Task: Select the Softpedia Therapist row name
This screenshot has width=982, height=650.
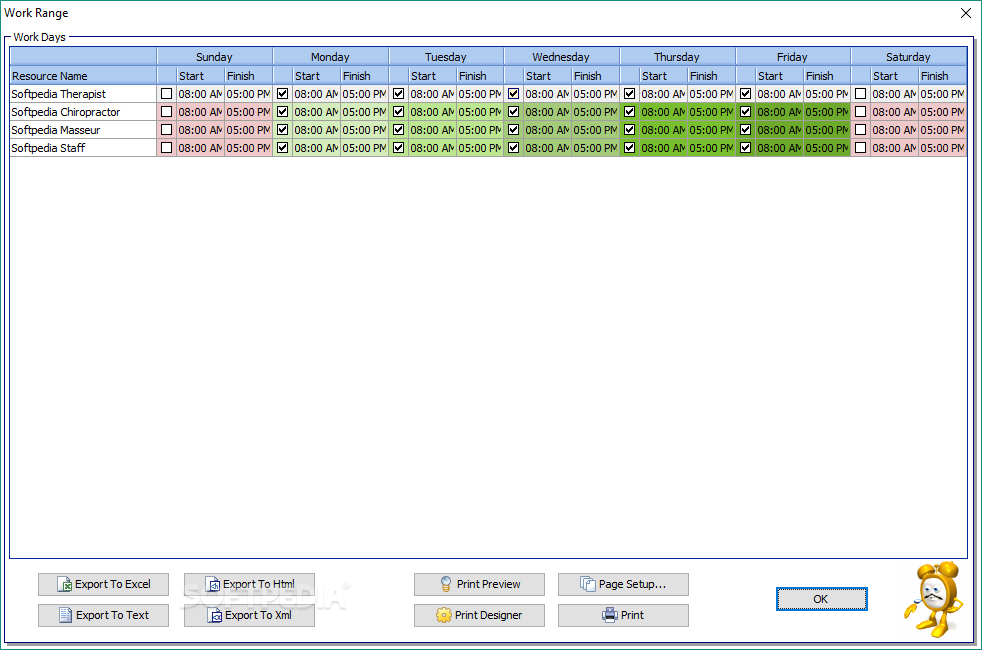Action: (x=83, y=94)
